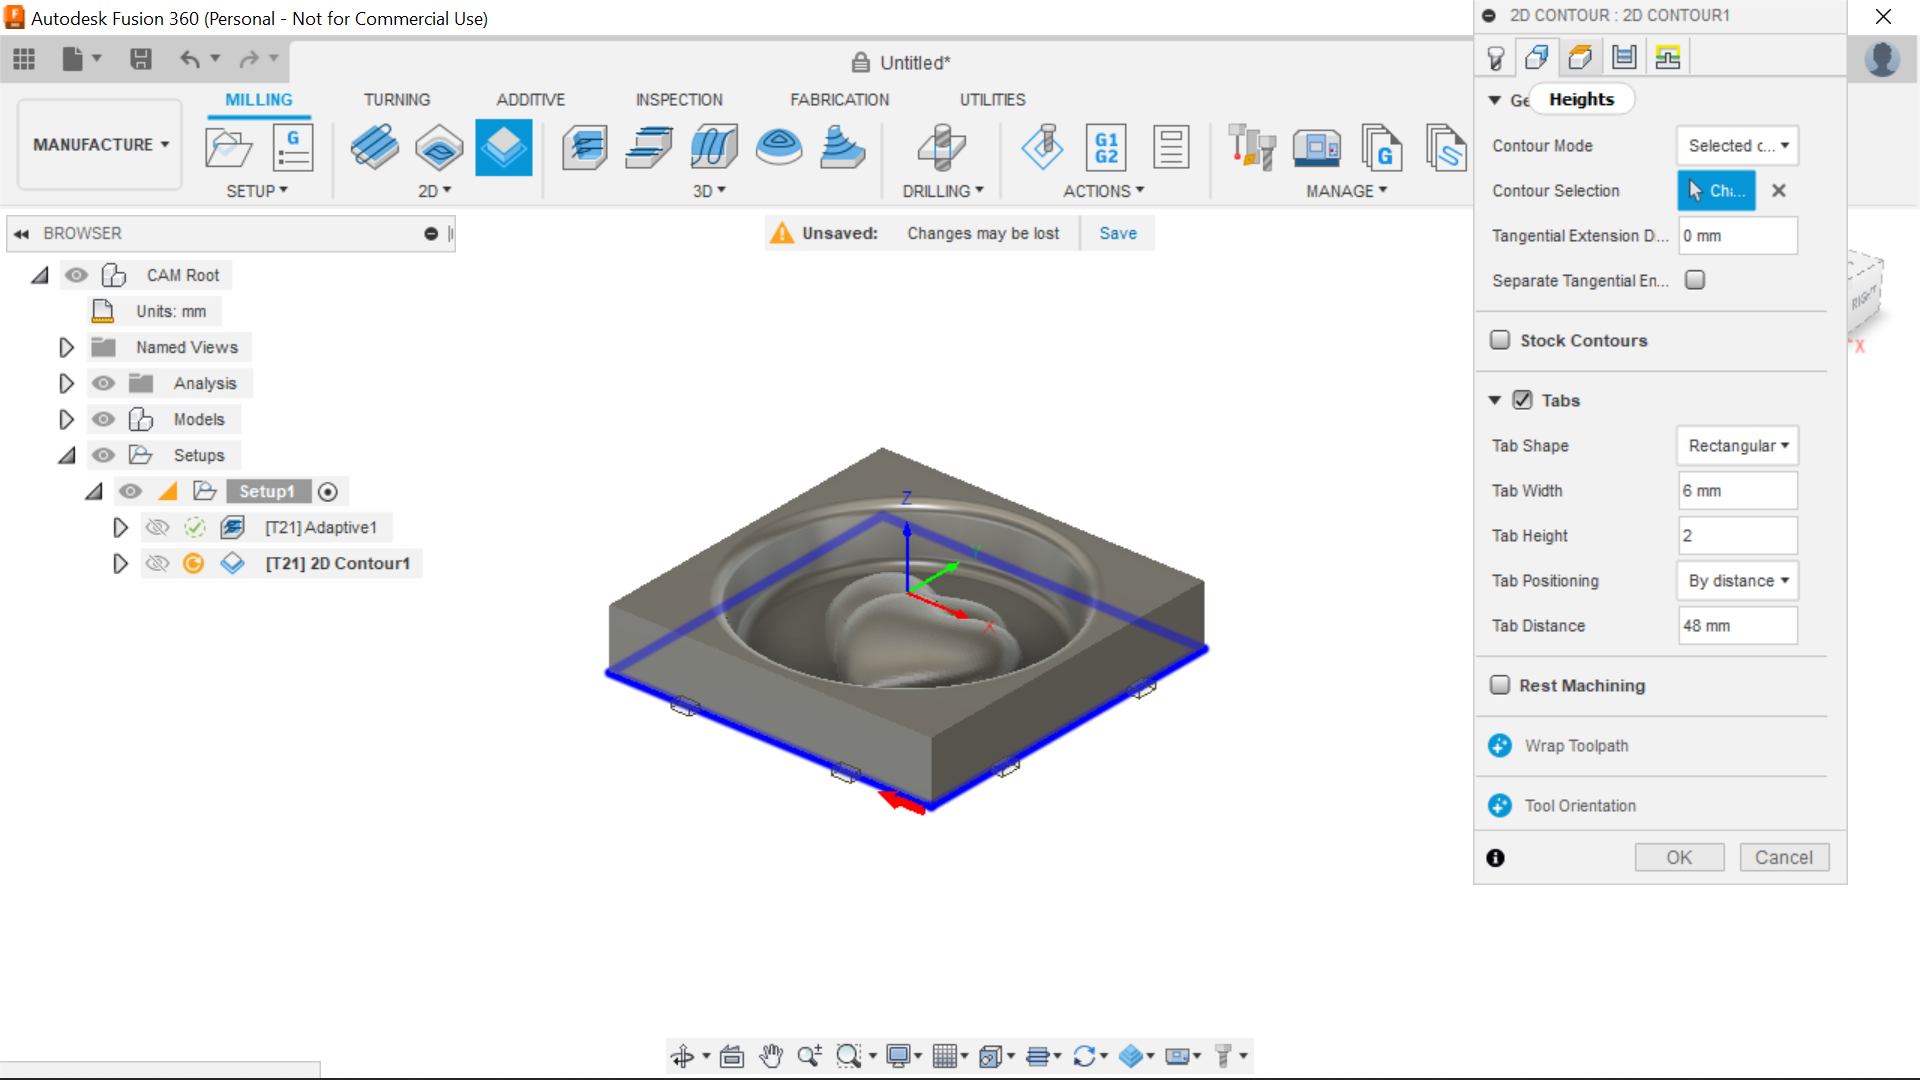Open the Tab Positioning dropdown

tap(1737, 581)
